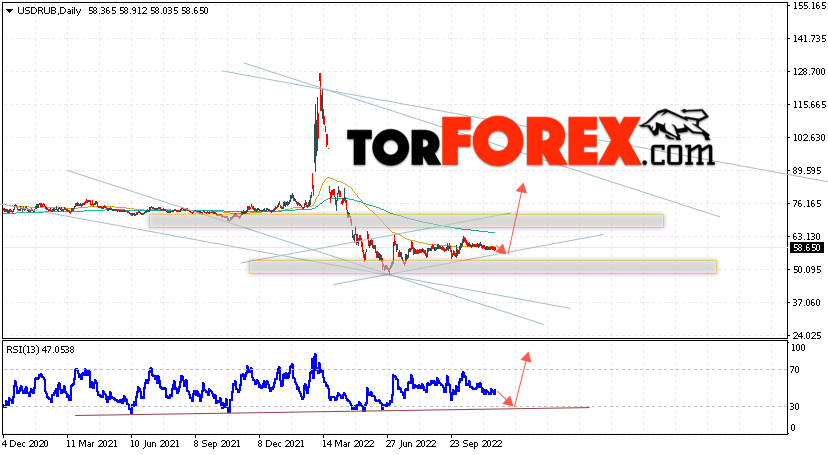Select the lower gray support zone rectangle

(x=483, y=267)
